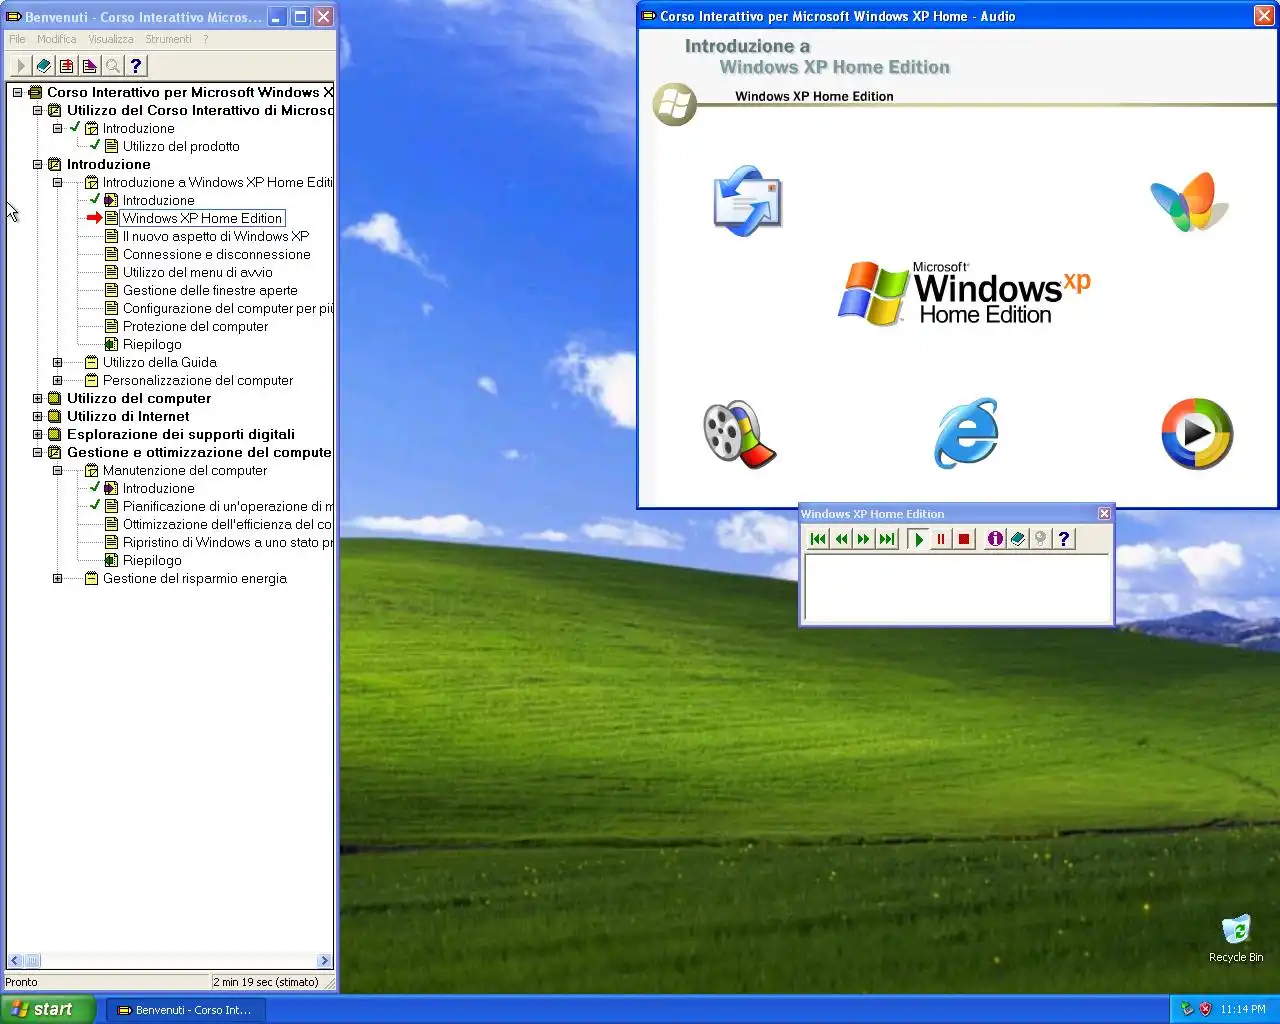The image size is (1280, 1024).
Task: Click the purple-cornered document icon in Benvenuti toolbar
Action: point(90,66)
